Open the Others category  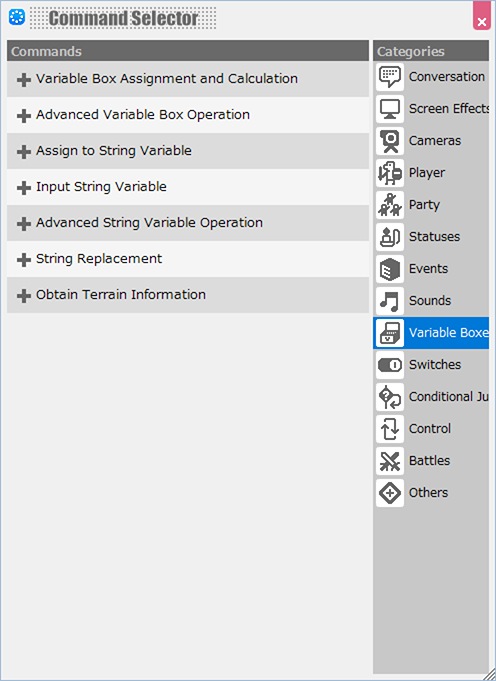point(431,493)
